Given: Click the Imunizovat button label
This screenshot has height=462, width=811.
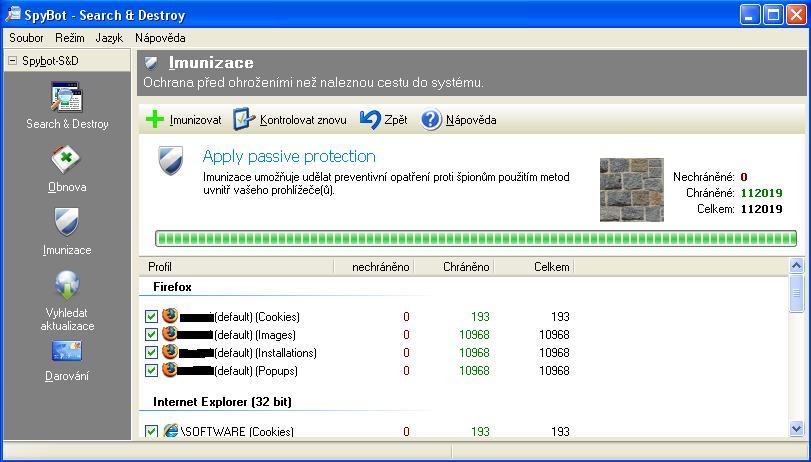Looking at the screenshot, I should click(196, 120).
